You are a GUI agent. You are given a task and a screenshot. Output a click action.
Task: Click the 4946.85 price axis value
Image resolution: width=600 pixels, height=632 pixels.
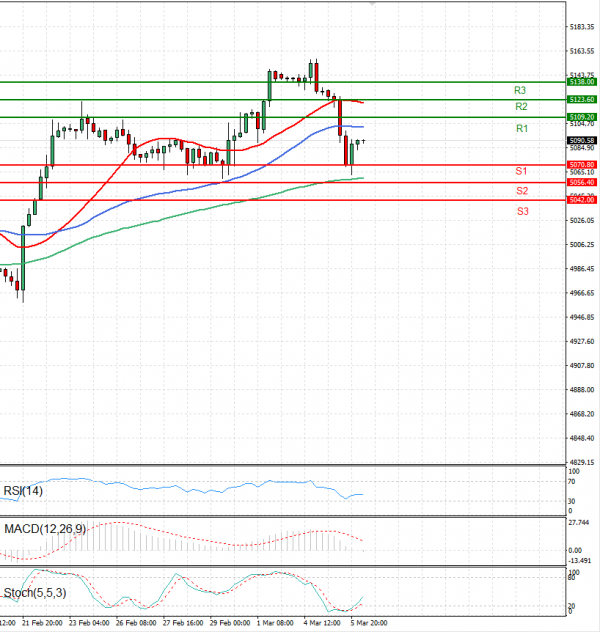point(582,317)
